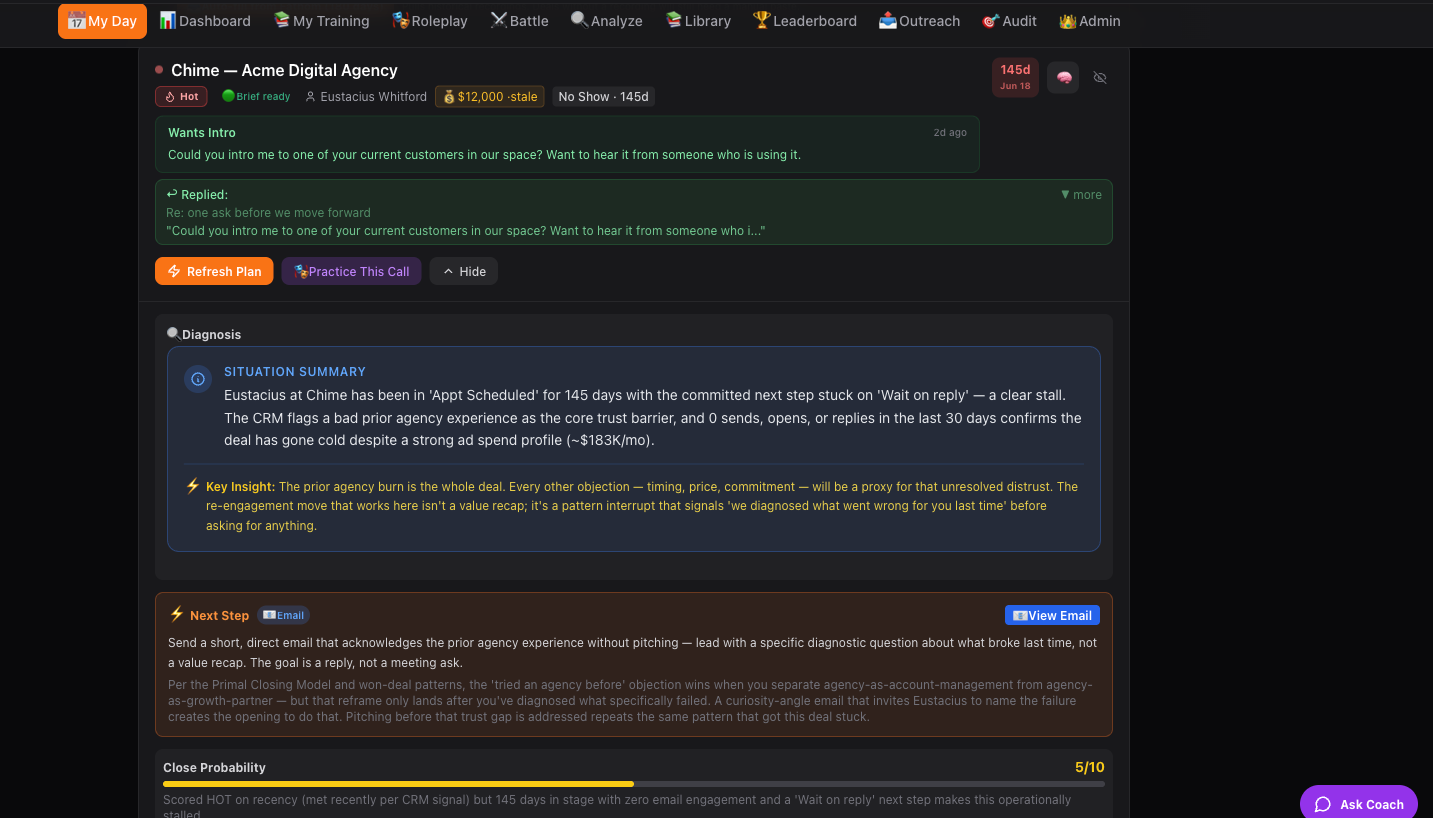1454x818 pixels.
Task: Open the Leaderboard tab
Action: (805, 21)
